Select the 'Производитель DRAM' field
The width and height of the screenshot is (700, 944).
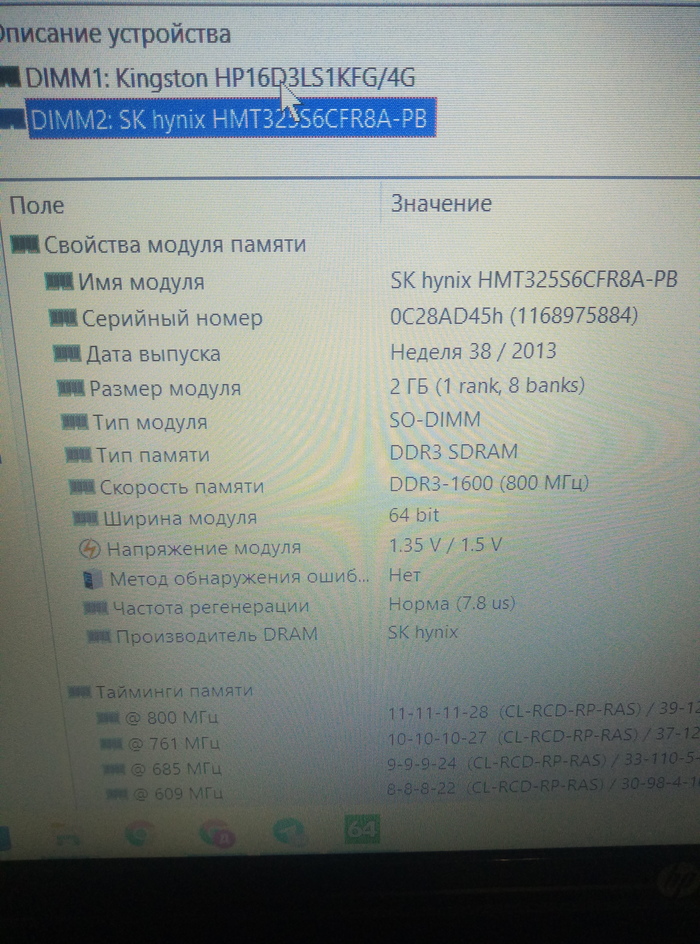tap(216, 635)
